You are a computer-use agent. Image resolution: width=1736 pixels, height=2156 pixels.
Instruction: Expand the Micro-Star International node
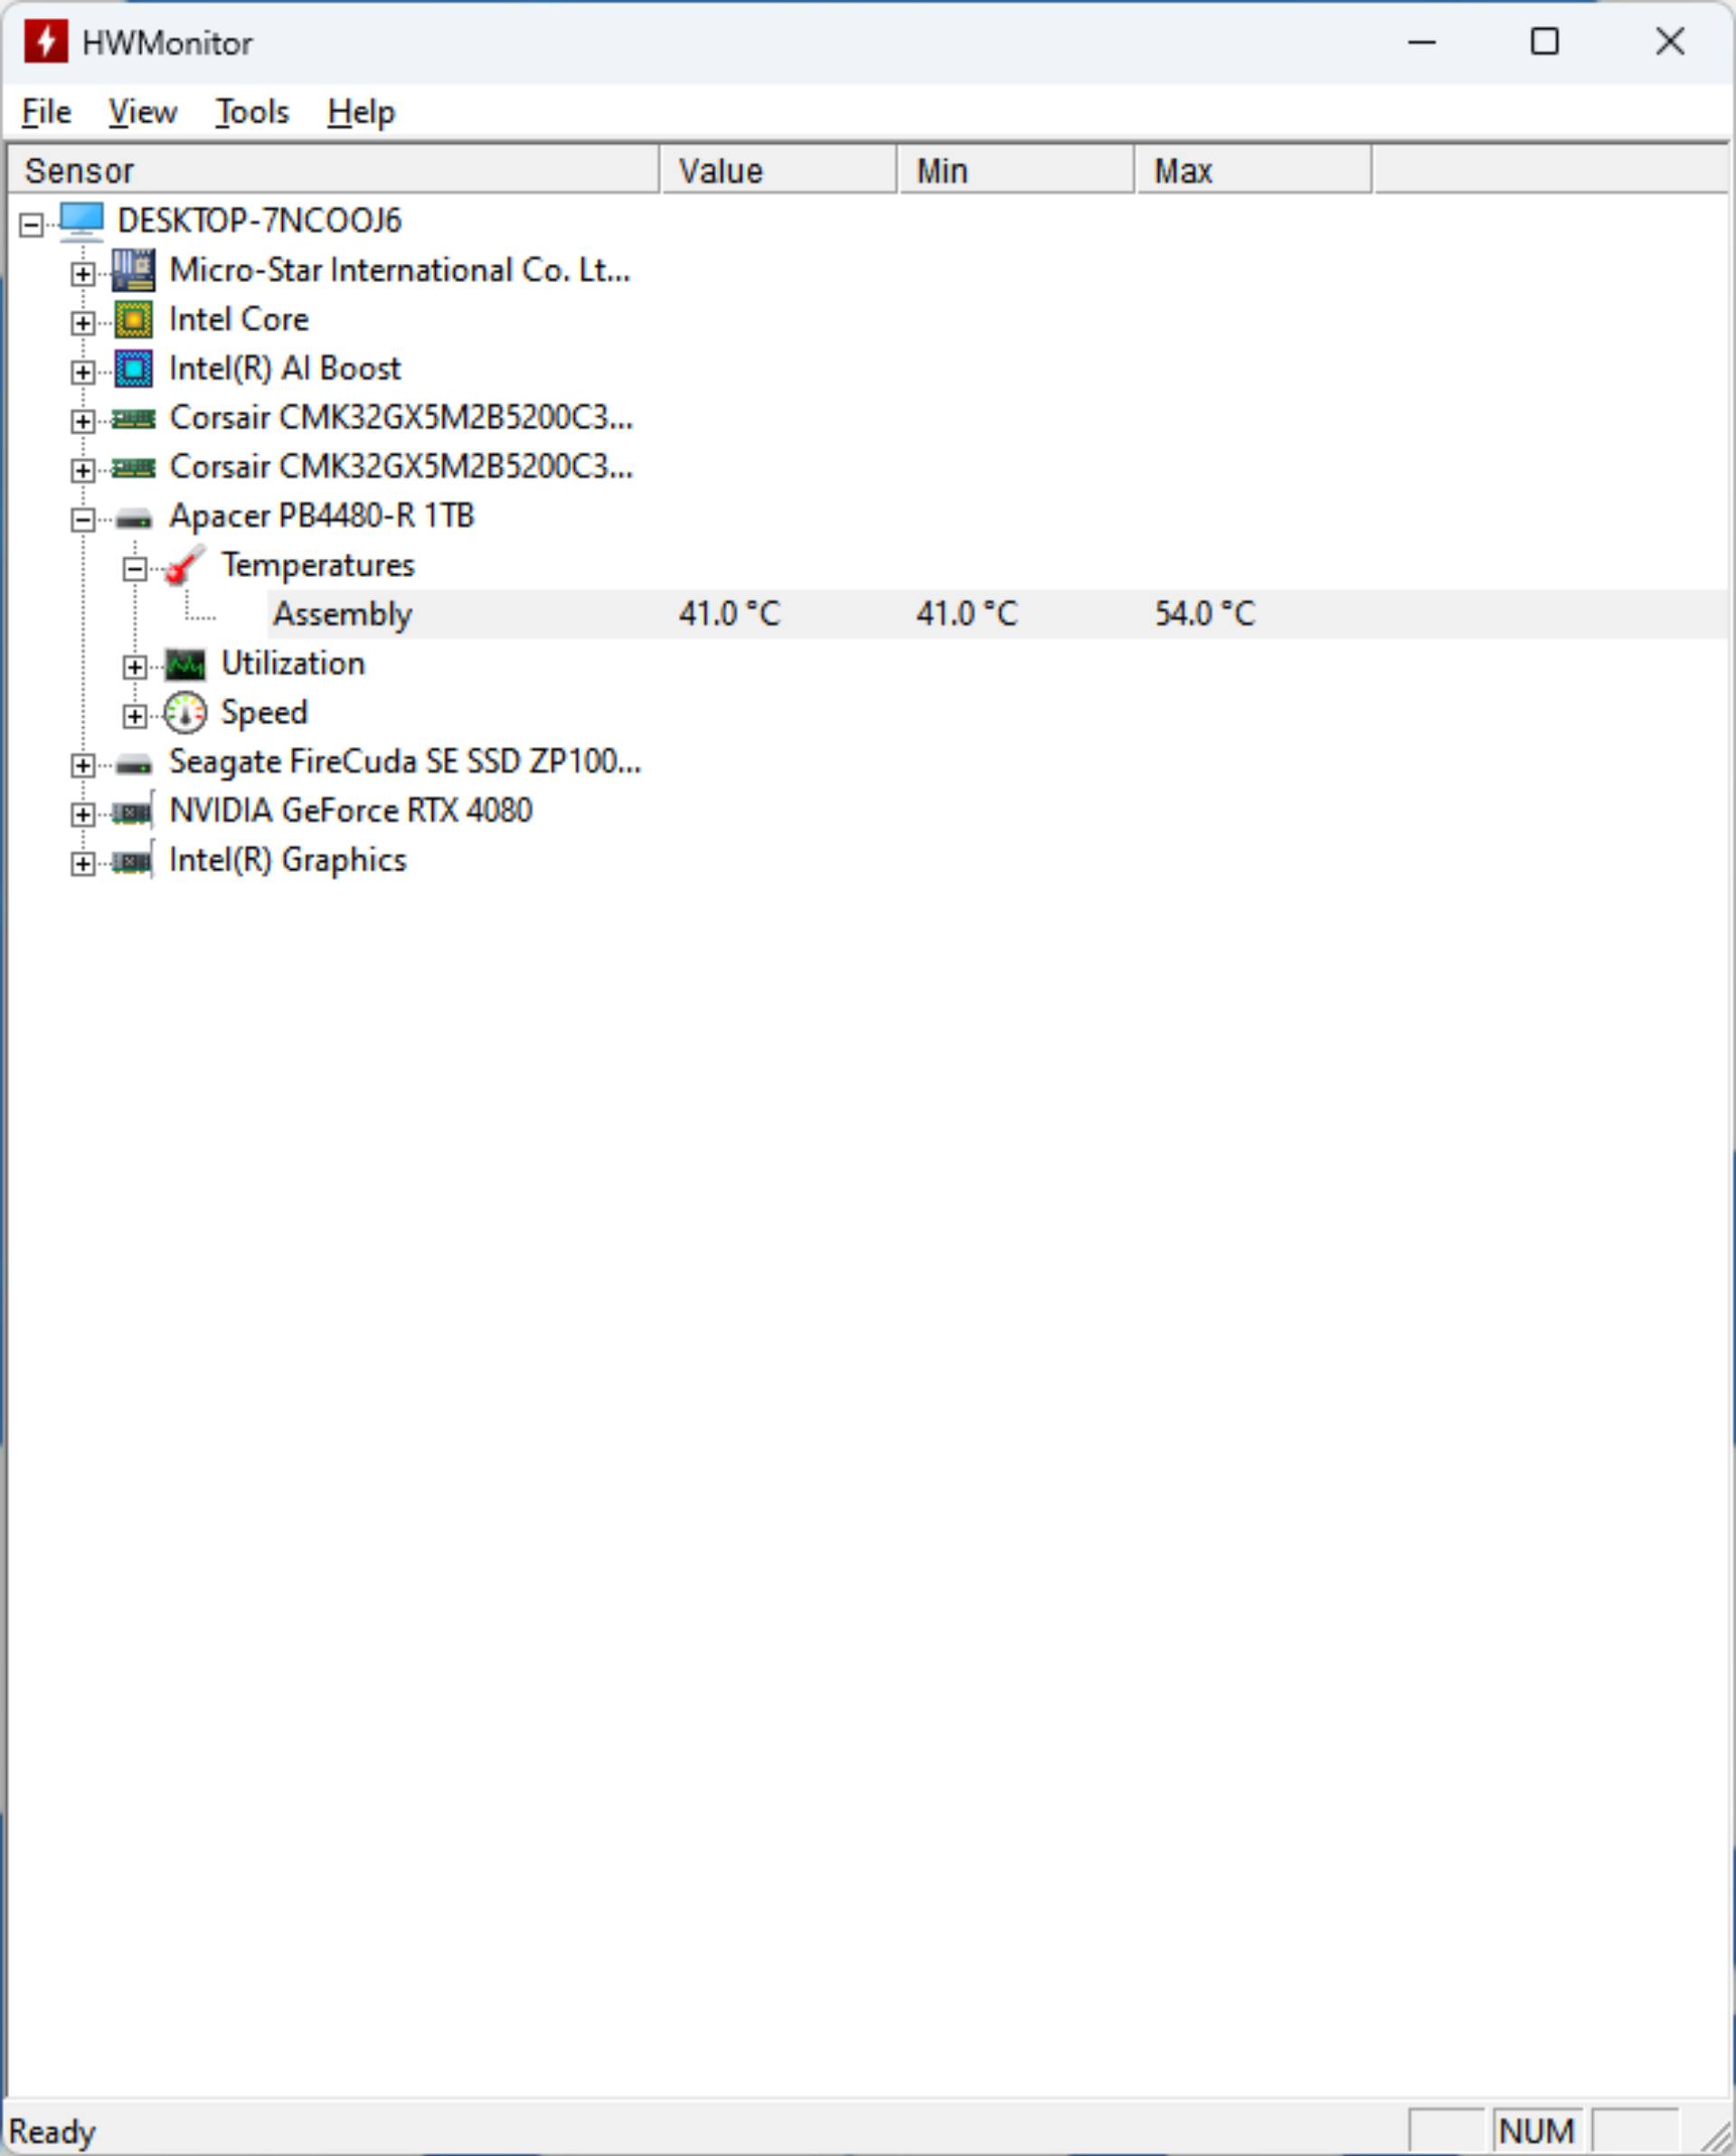[x=83, y=274]
